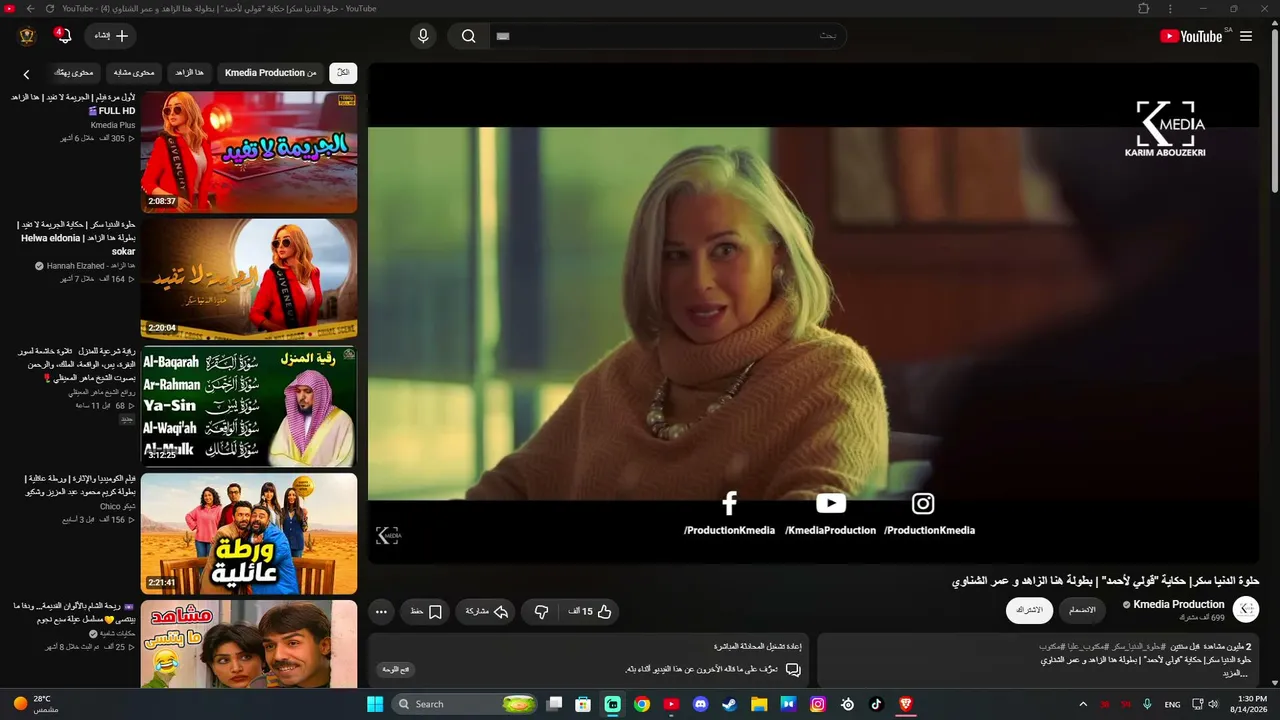
Task: Open Google Chrome from taskbar
Action: point(642,704)
